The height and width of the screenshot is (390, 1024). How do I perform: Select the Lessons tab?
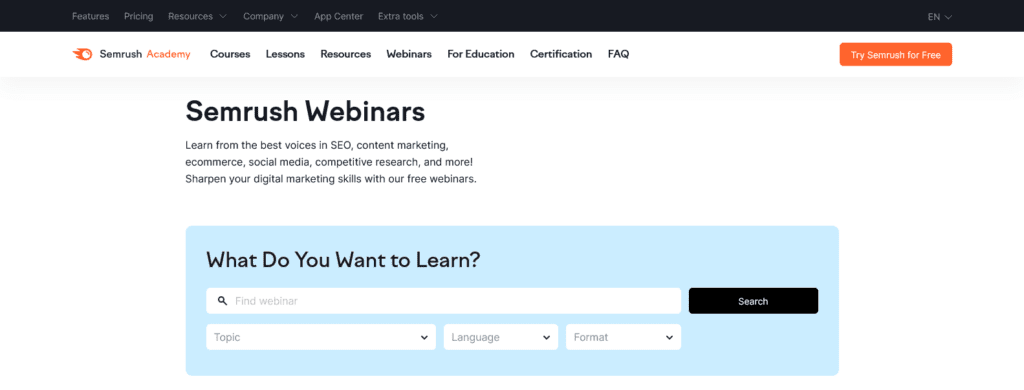tap(285, 54)
